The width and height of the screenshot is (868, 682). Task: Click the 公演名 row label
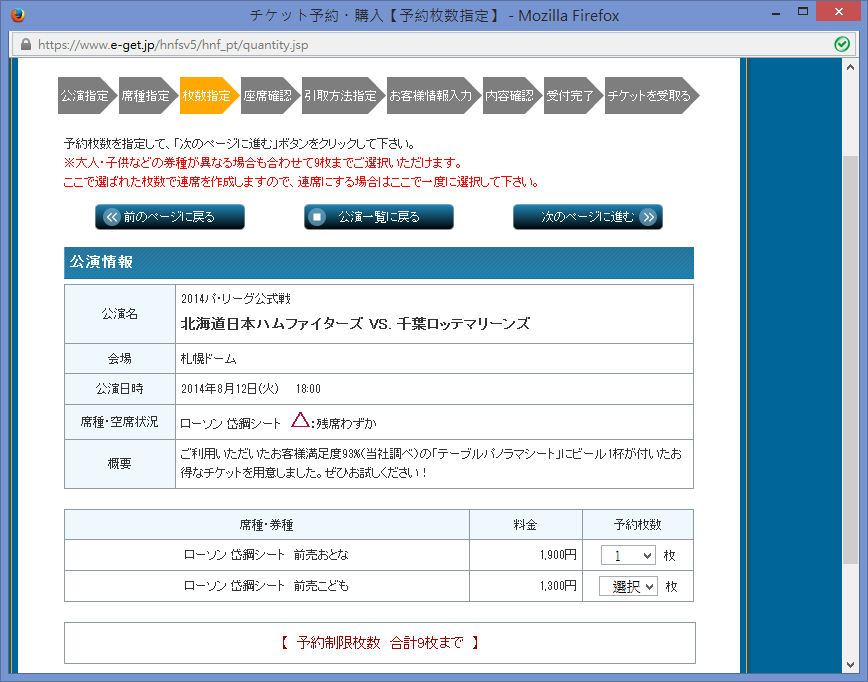click(x=120, y=314)
